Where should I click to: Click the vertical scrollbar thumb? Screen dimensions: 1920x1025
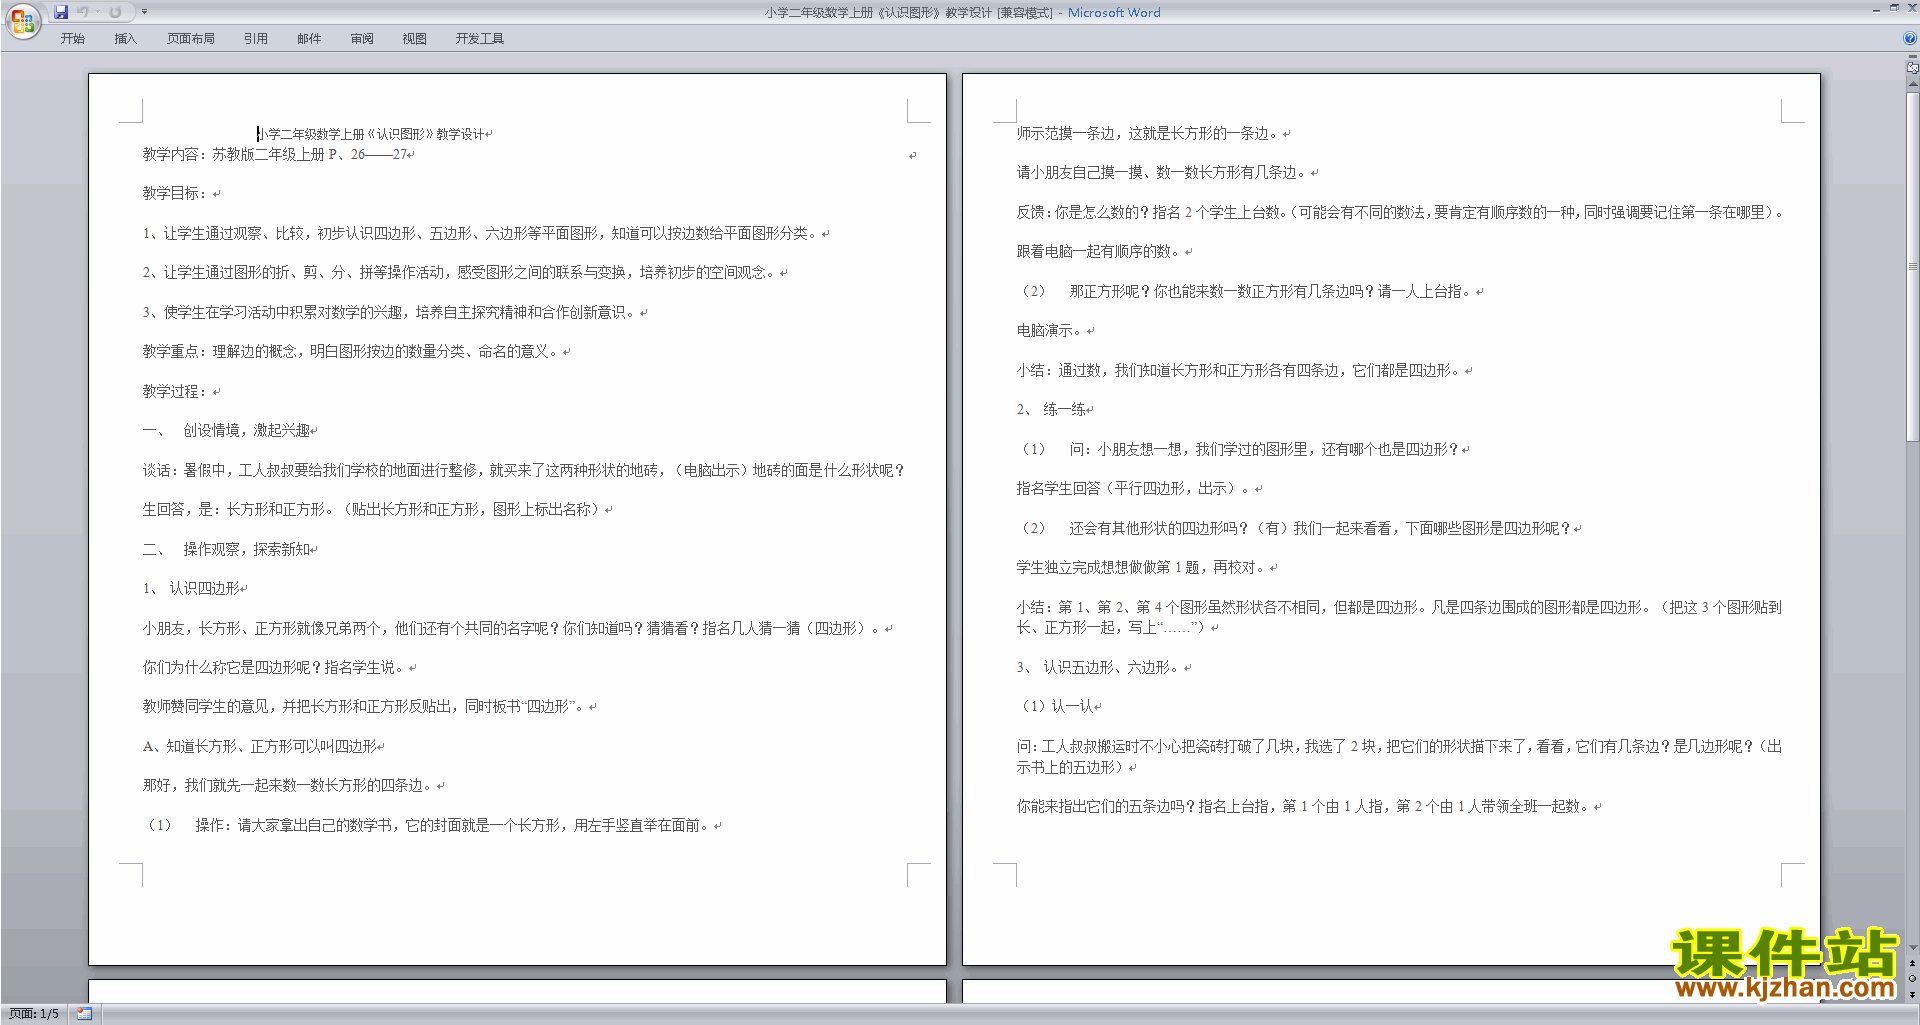[1912, 266]
